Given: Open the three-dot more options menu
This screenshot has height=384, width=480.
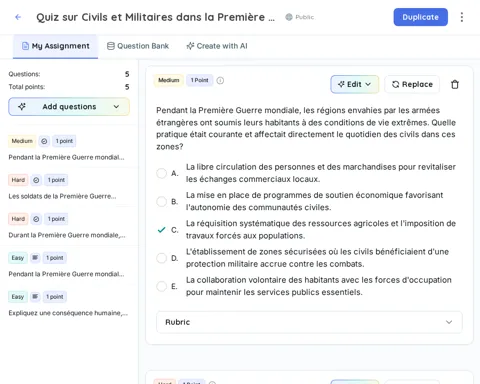Looking at the screenshot, I should (x=462, y=17).
